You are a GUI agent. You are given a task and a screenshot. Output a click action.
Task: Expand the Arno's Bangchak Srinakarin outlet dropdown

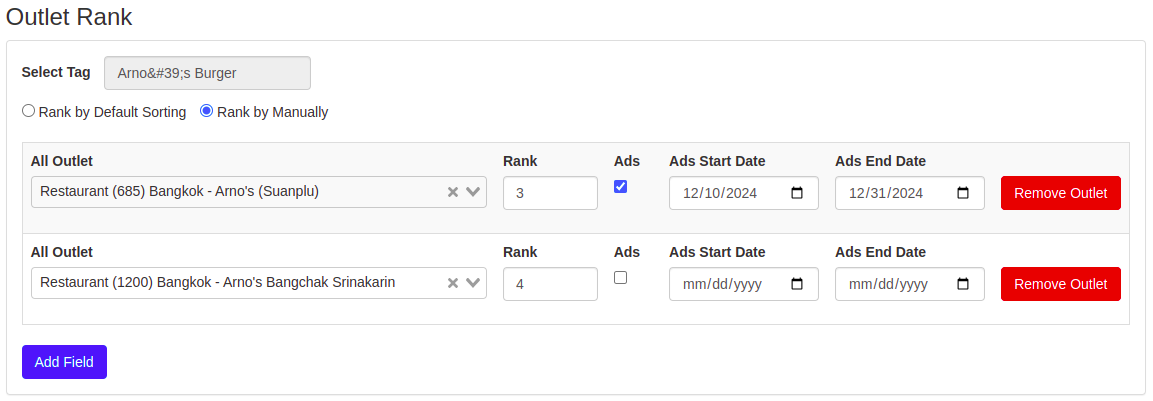pos(474,283)
